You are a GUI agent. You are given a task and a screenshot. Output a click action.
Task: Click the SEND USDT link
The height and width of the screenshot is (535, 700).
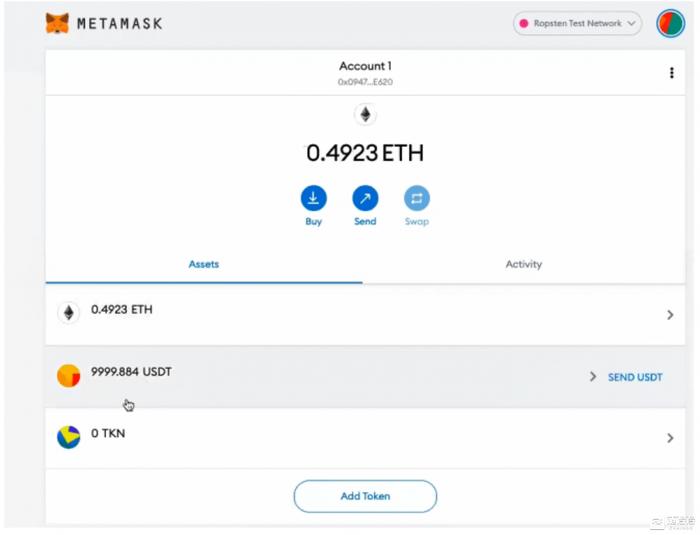tap(635, 377)
